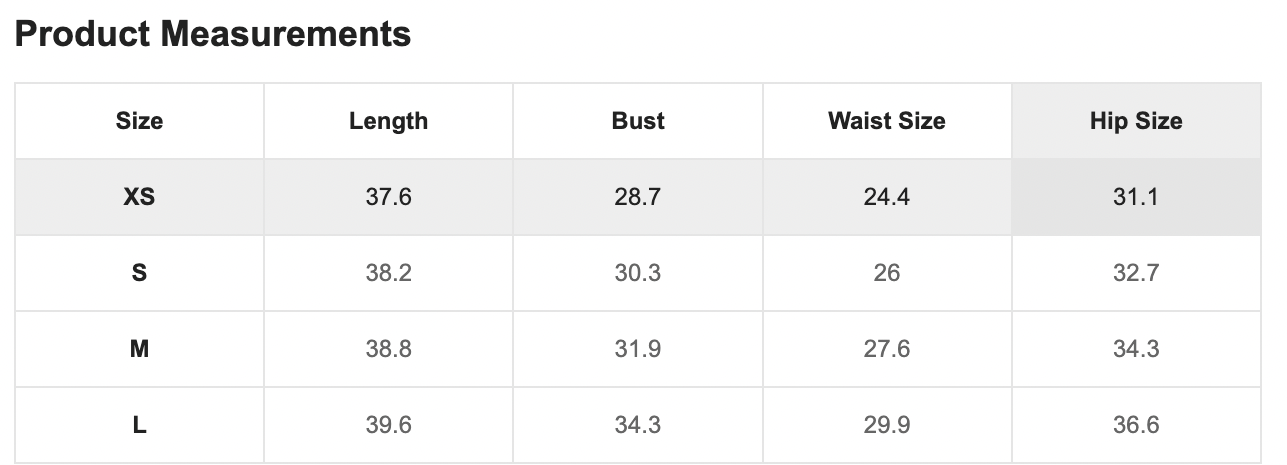Click the M bust value 31.9

638,349
